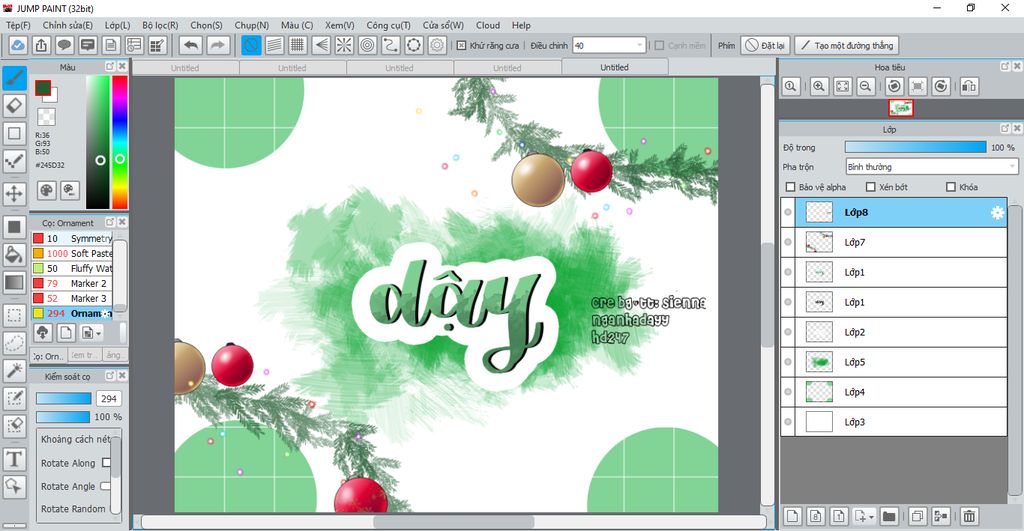Image resolution: width=1024 pixels, height=531 pixels.
Task: Select the rectangular Selection tool
Action: (x=14, y=315)
